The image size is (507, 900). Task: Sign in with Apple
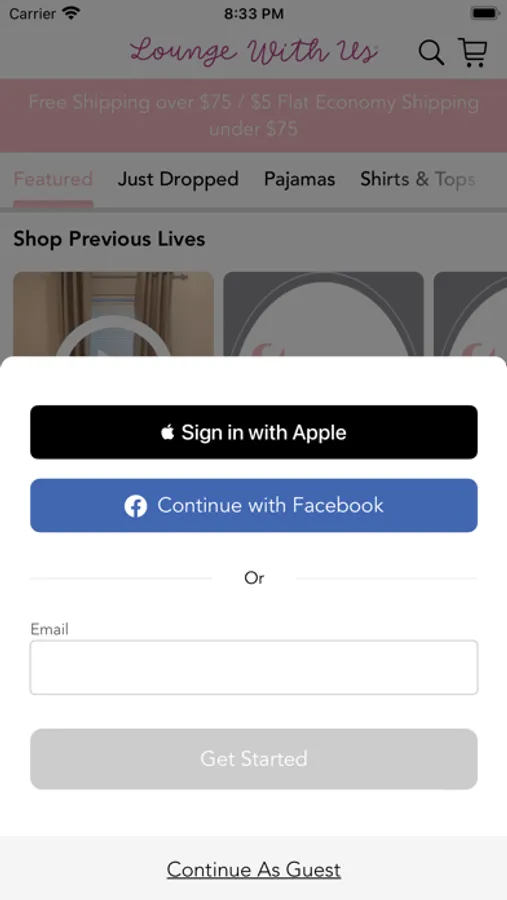coord(254,432)
